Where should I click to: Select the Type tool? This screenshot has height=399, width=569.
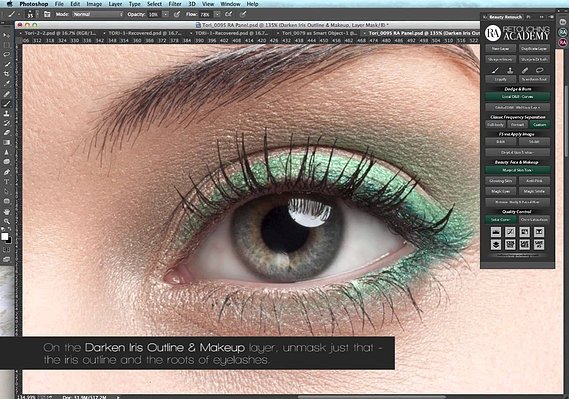7,182
